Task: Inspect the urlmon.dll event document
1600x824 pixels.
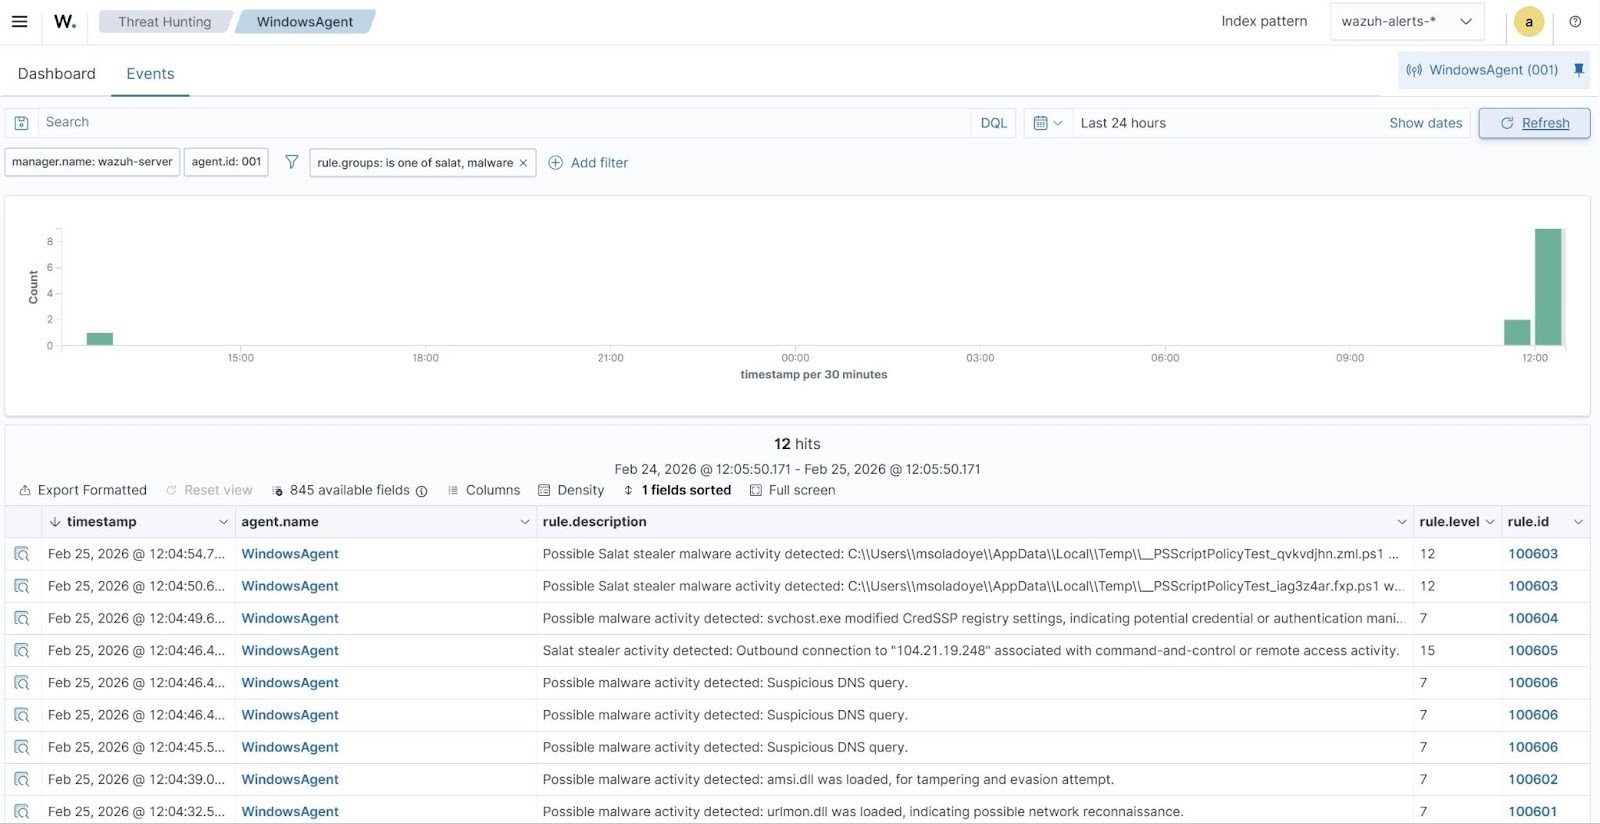Action: click(x=22, y=811)
